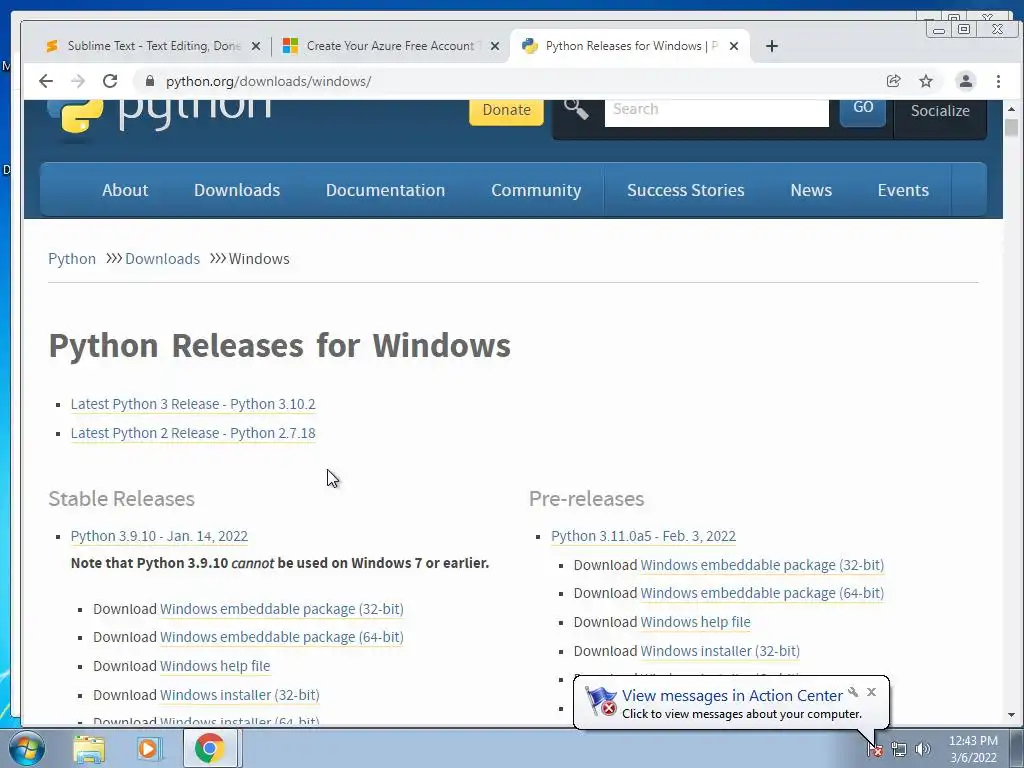
Task: Click the Python breadcrumb link
Action: pos(72,259)
